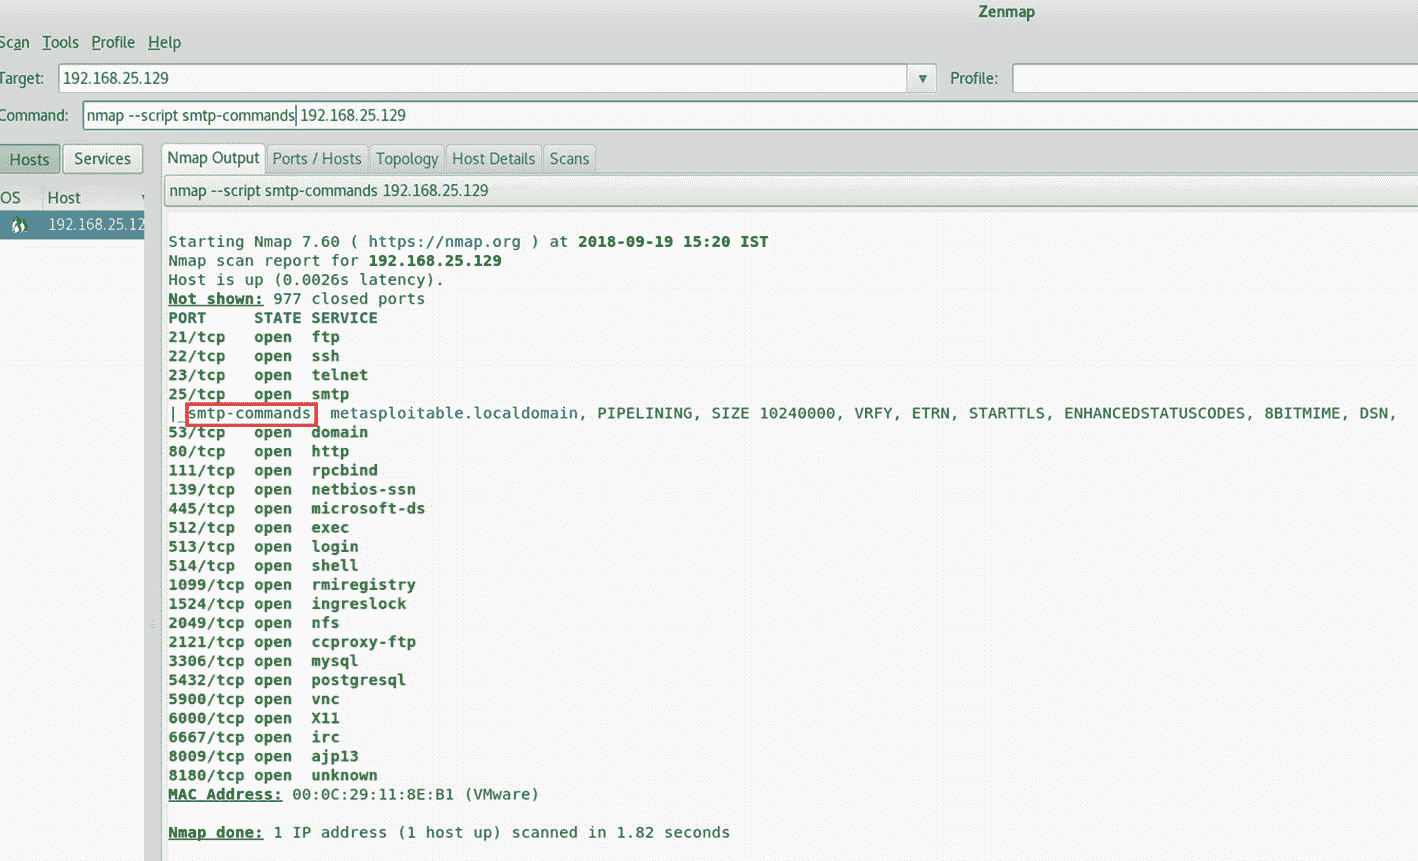This screenshot has height=861, width=1418.
Task: Click the 'Host is up' latency line
Action: 306,280
